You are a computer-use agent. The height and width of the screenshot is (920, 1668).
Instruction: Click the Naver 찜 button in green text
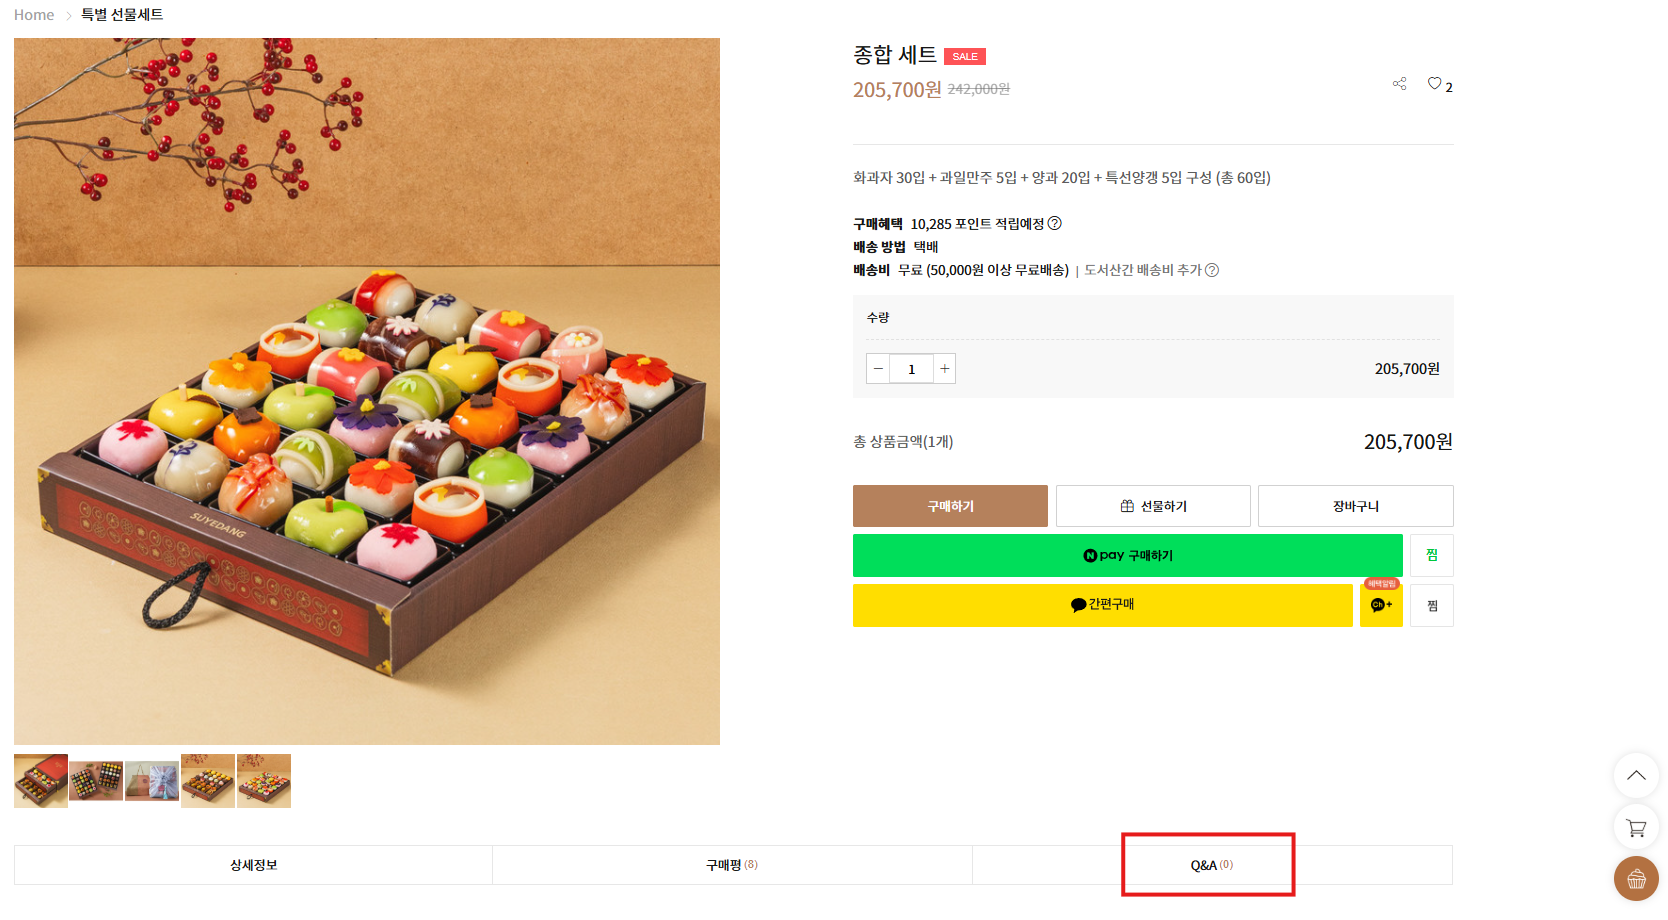pyautogui.click(x=1432, y=555)
